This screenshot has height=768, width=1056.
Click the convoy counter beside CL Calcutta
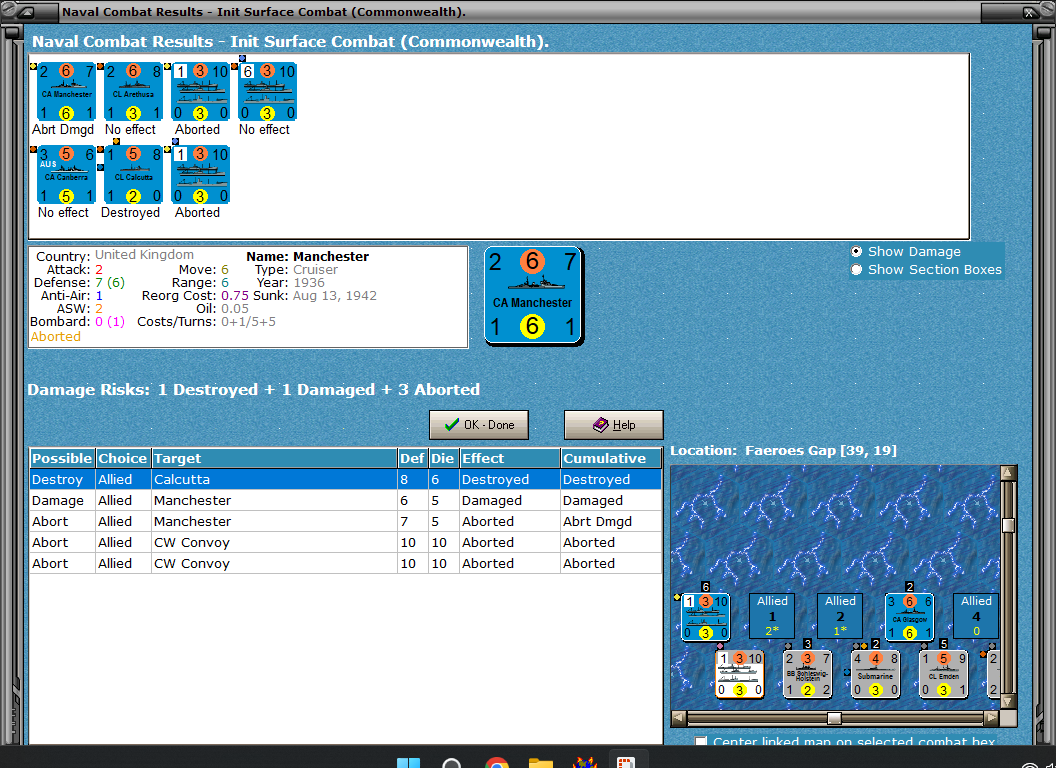[201, 174]
